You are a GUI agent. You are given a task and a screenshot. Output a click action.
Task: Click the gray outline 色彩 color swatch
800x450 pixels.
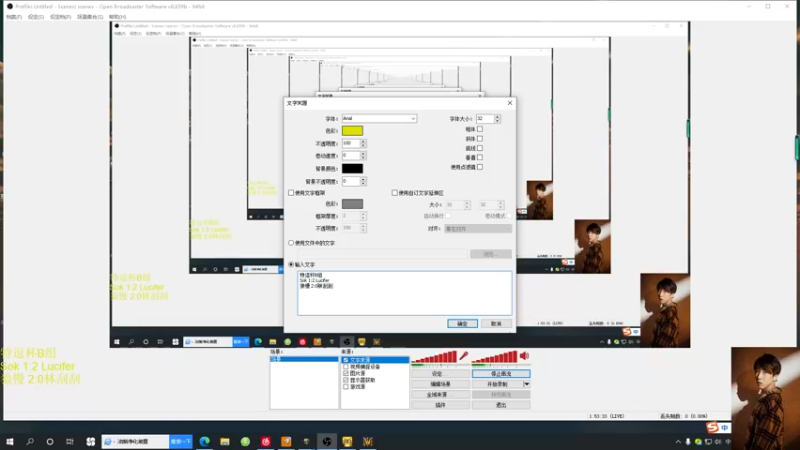click(352, 204)
